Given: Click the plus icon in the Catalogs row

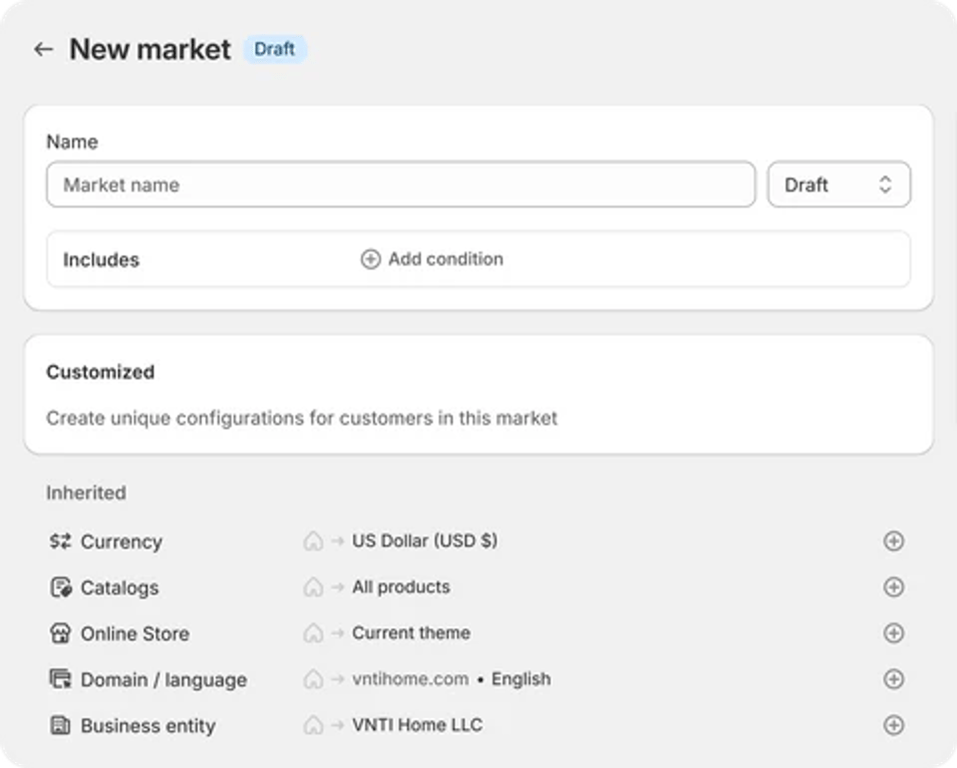Looking at the screenshot, I should pos(894,587).
